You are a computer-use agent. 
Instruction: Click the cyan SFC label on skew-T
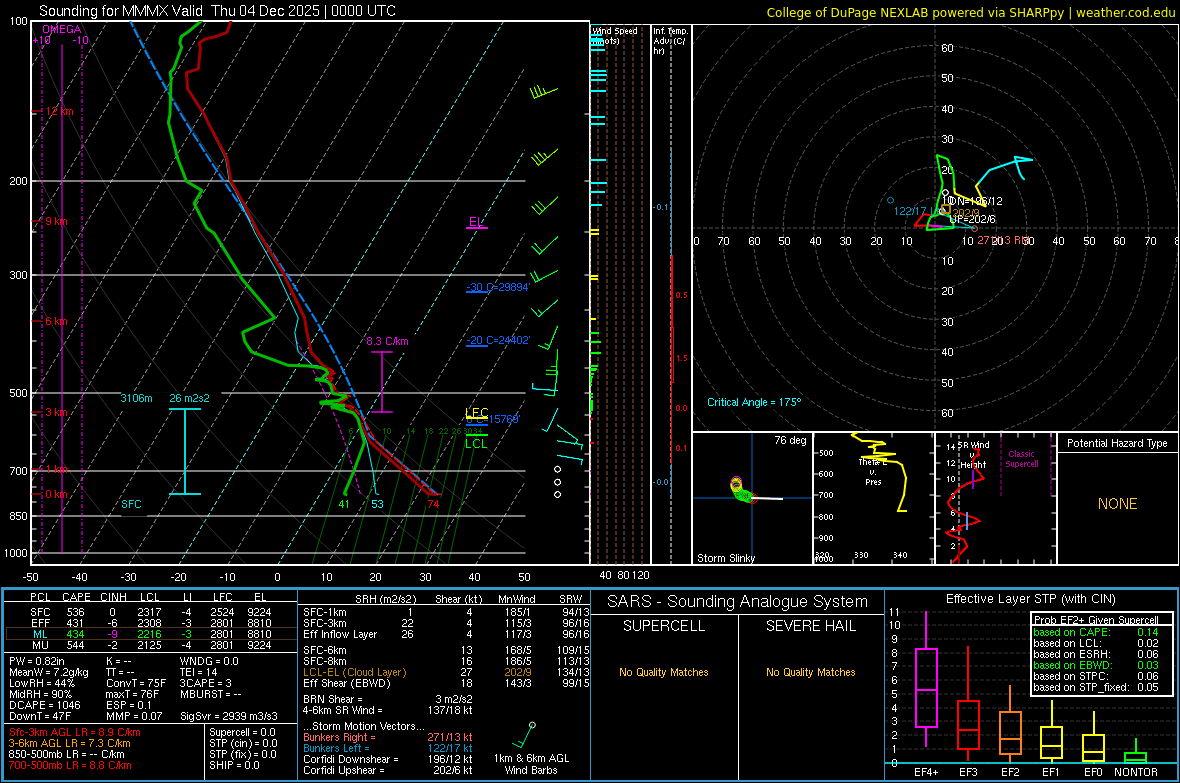(x=131, y=504)
